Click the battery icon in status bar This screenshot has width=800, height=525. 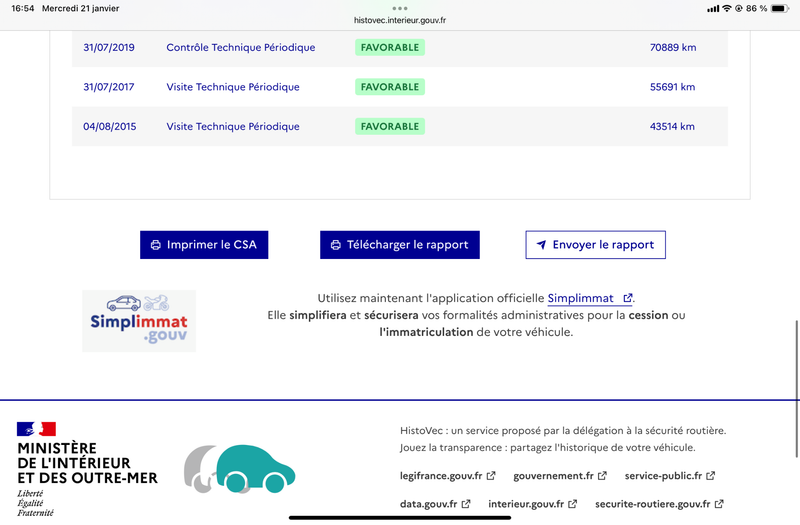click(779, 8)
